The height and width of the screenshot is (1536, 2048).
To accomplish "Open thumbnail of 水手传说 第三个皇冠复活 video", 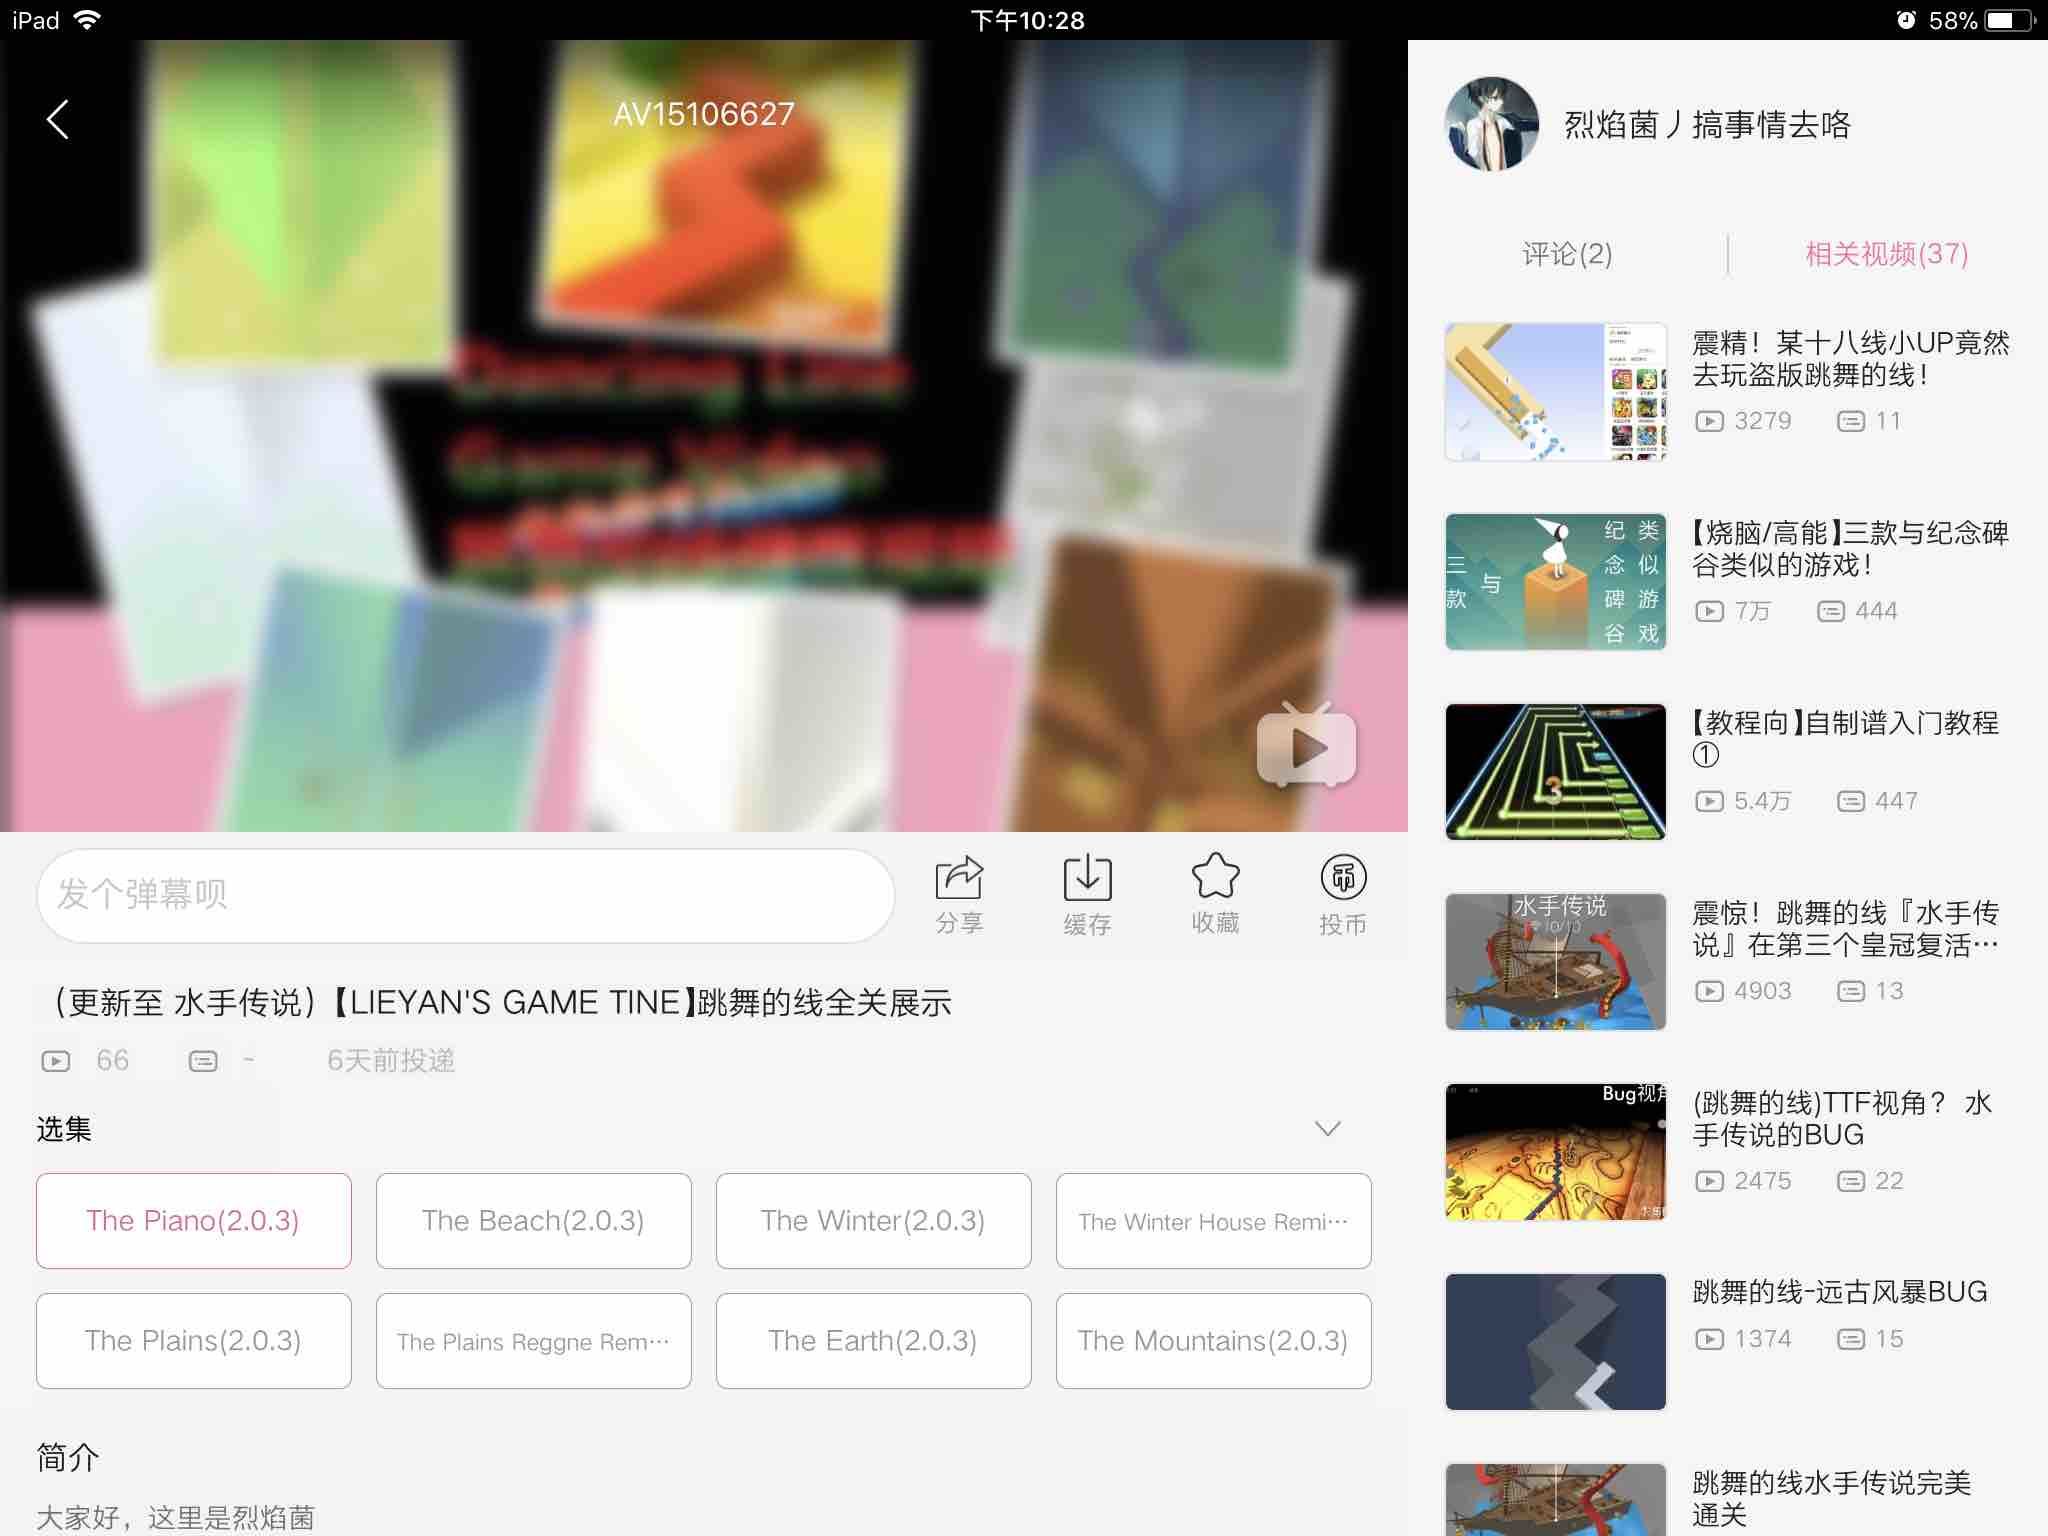I will coord(1556,961).
